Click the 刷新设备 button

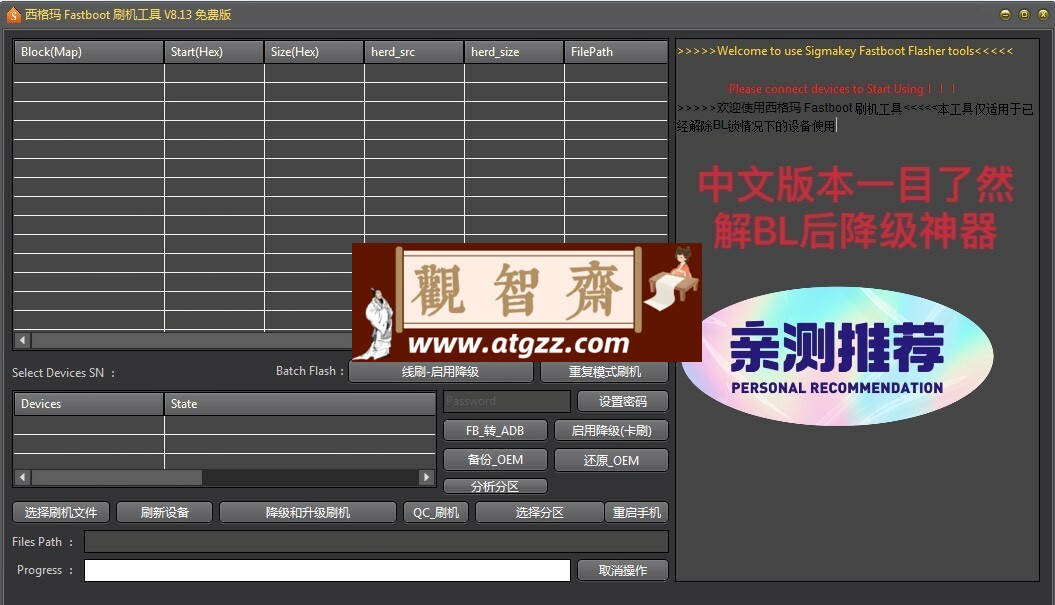[164, 512]
